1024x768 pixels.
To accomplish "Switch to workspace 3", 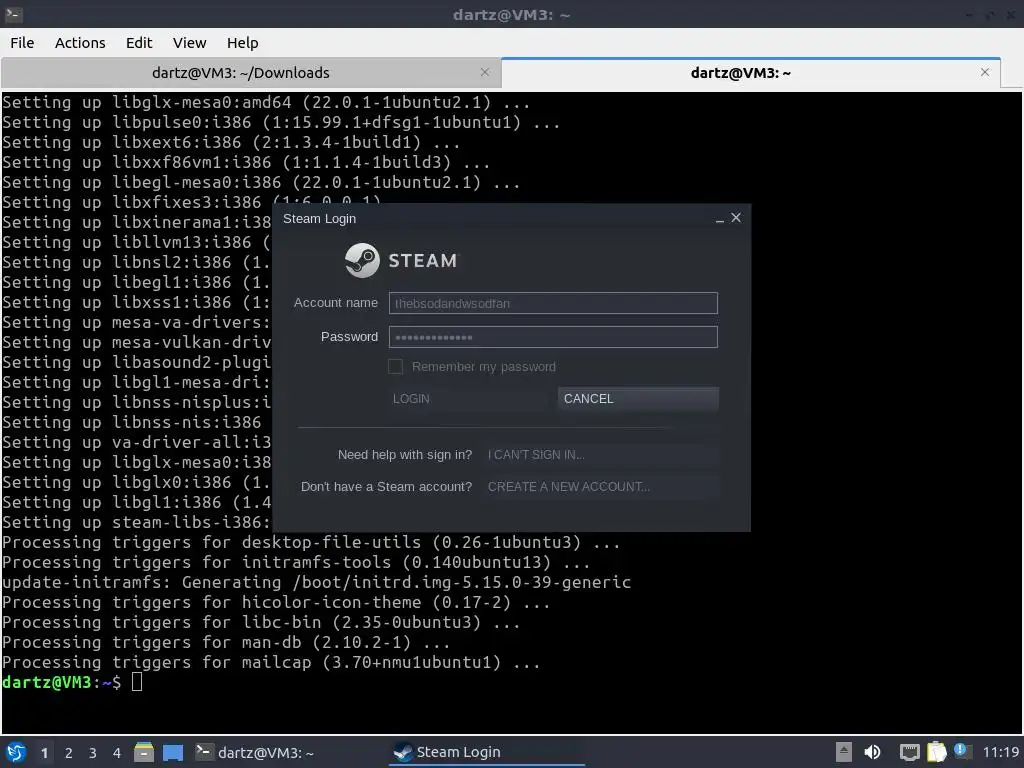I will coord(93,753).
